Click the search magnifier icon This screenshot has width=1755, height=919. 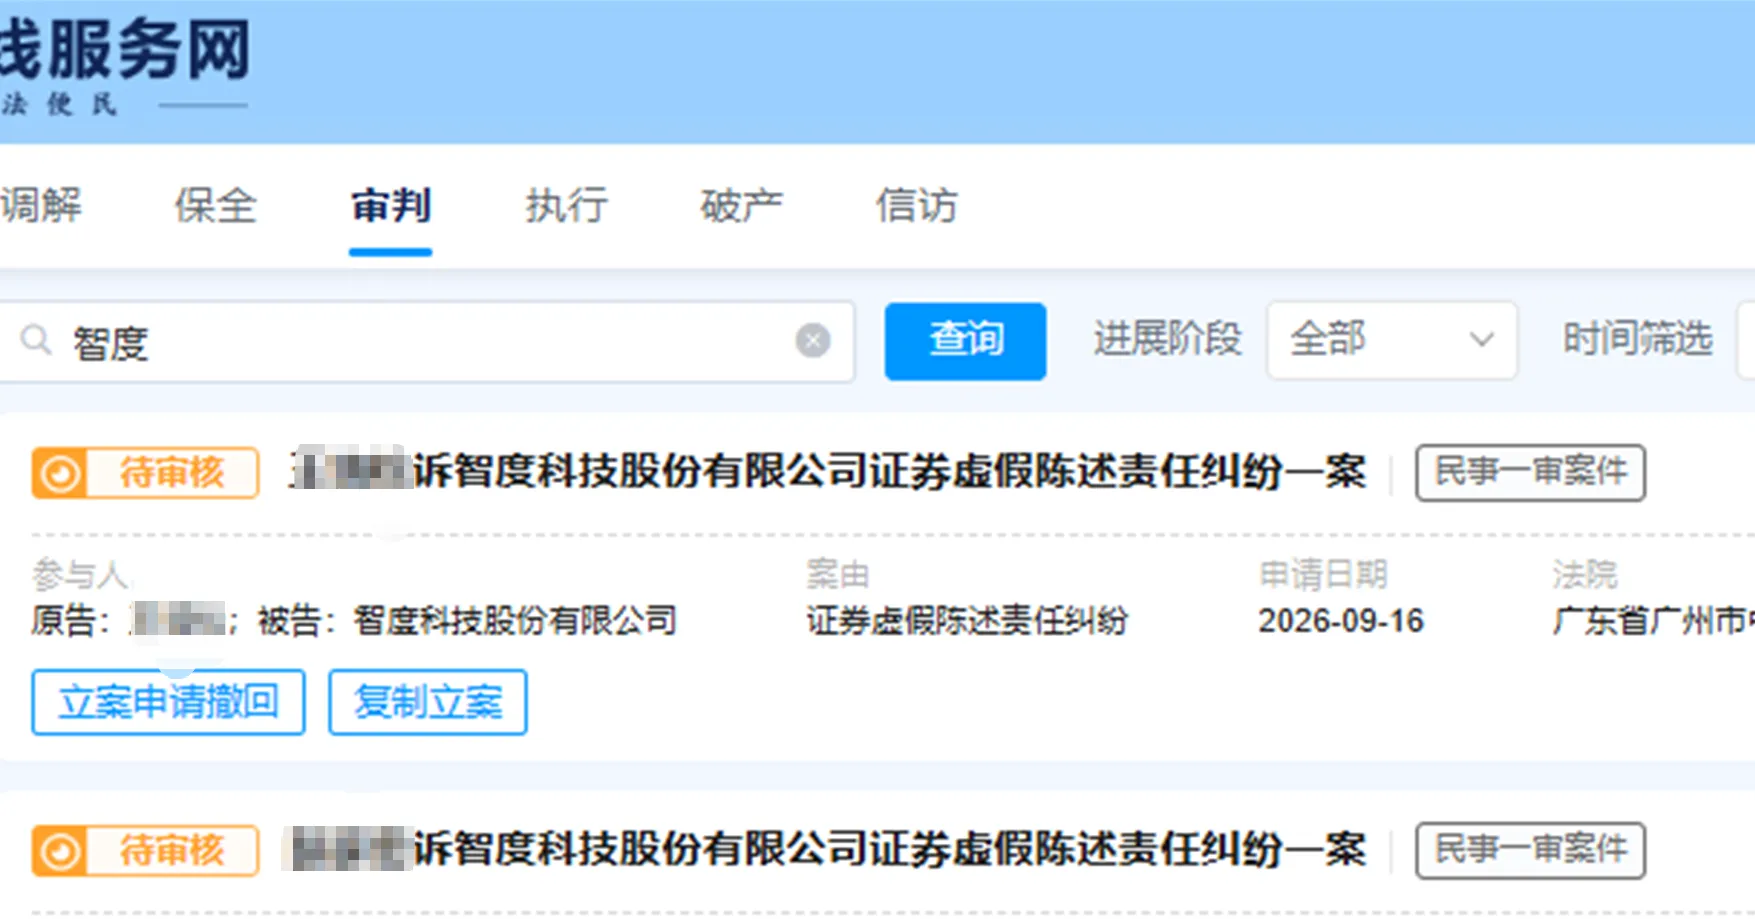pos(36,340)
